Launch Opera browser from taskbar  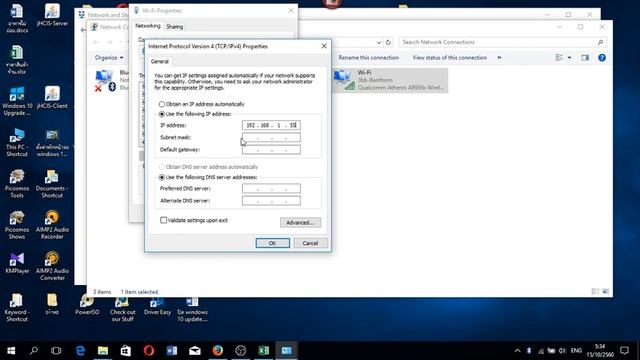click(149, 350)
